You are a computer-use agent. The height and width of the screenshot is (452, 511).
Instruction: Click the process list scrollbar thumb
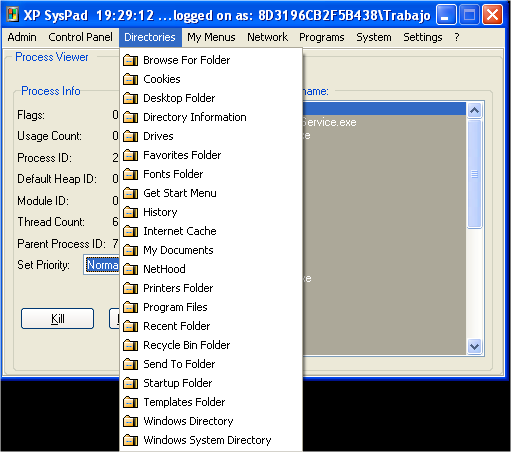click(474, 174)
